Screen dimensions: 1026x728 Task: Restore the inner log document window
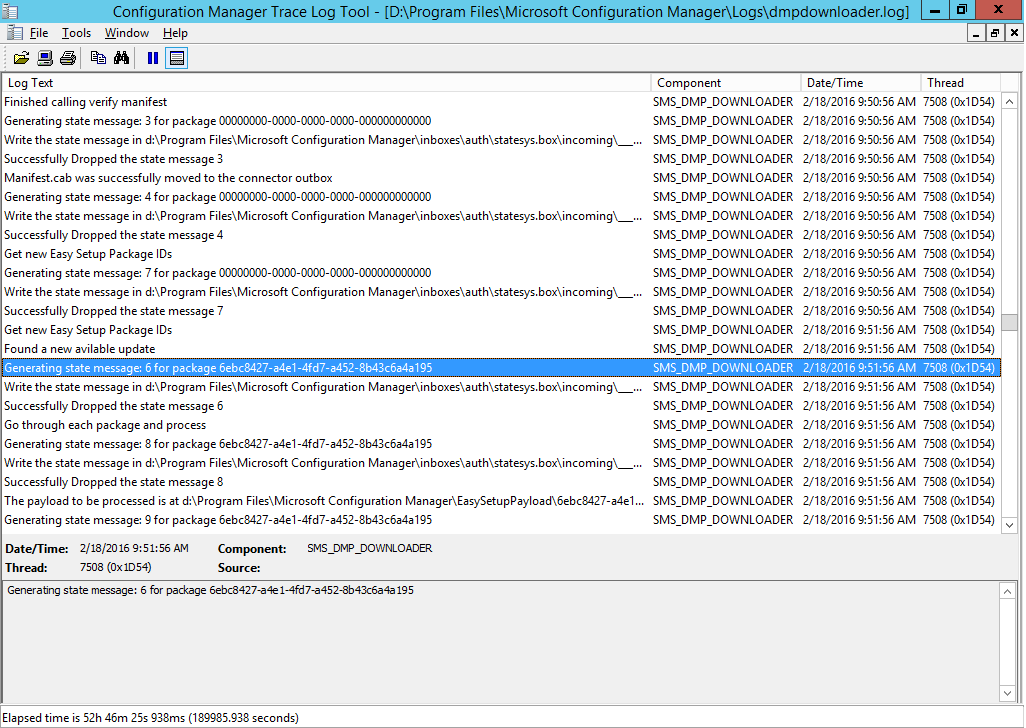995,33
